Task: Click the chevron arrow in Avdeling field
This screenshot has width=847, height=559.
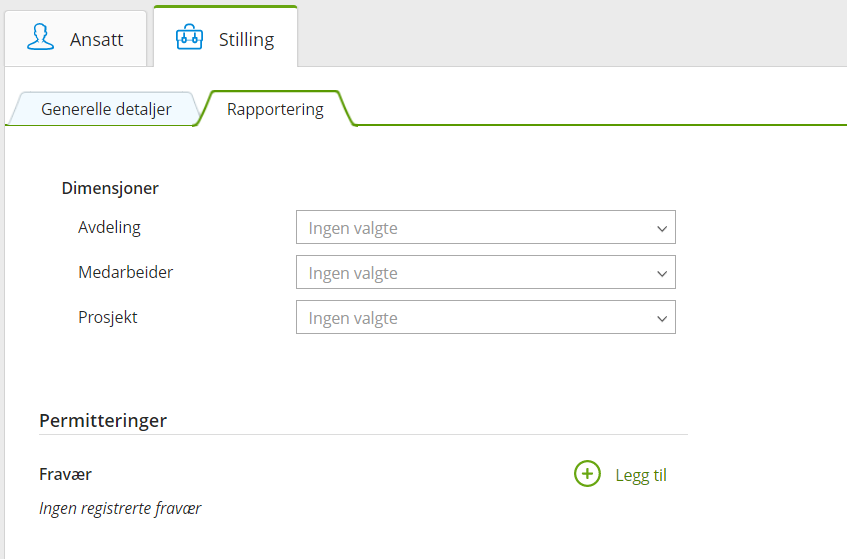Action: click(x=661, y=228)
